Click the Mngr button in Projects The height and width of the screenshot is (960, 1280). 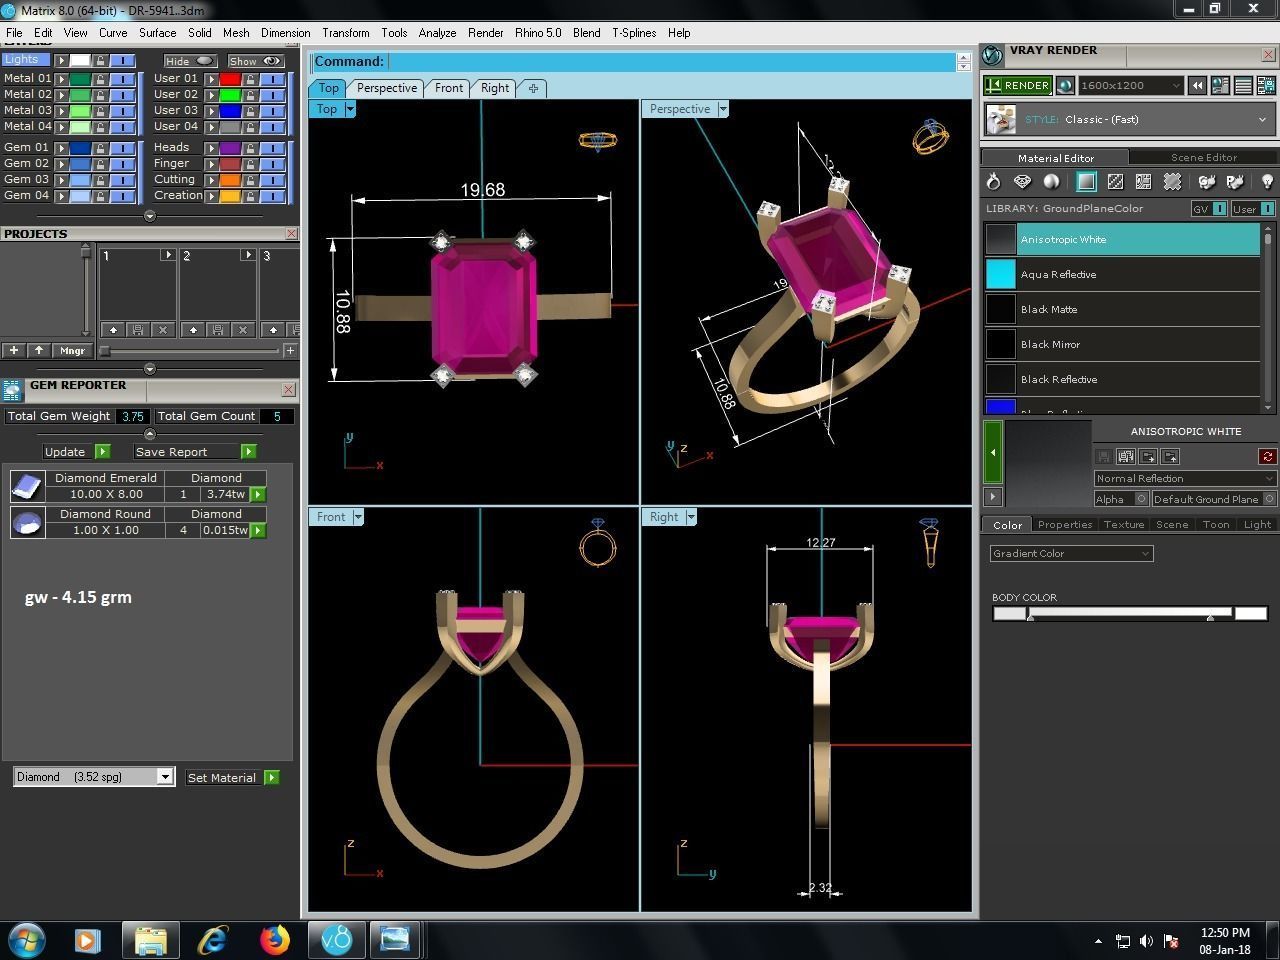(72, 350)
